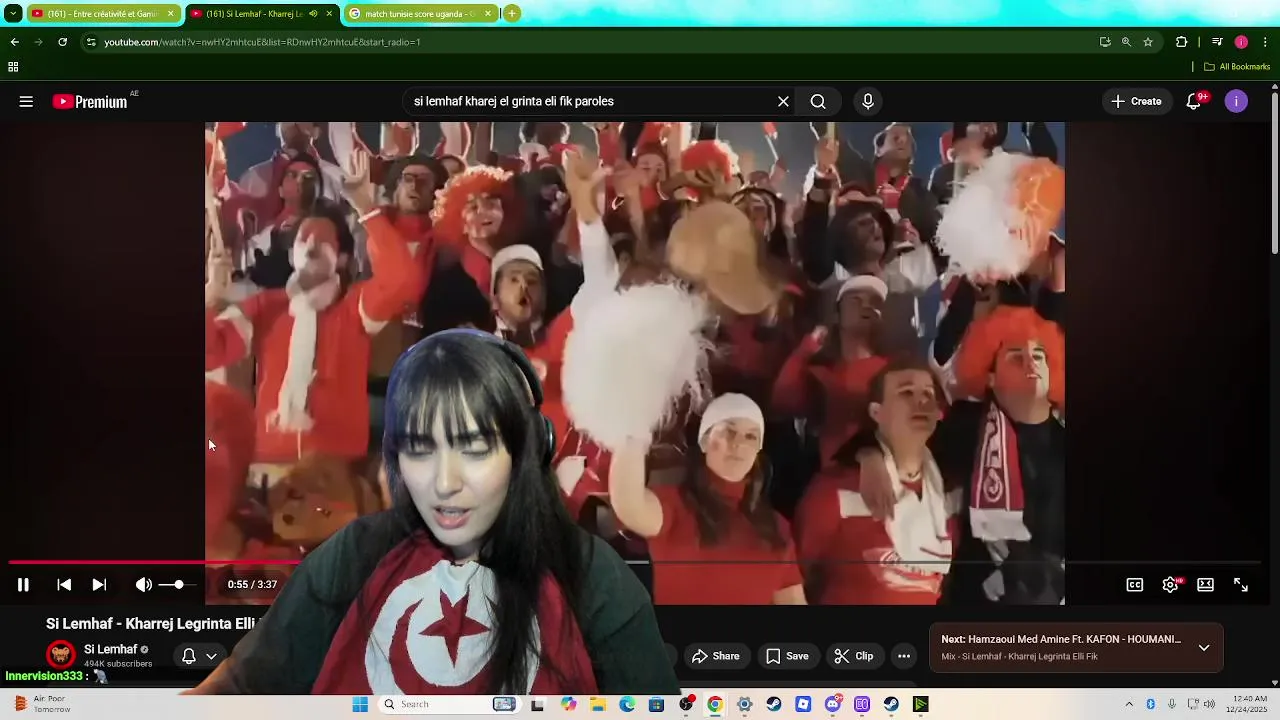1280x720 pixels.
Task: Click the Windows taskbar search box
Action: coord(448,705)
